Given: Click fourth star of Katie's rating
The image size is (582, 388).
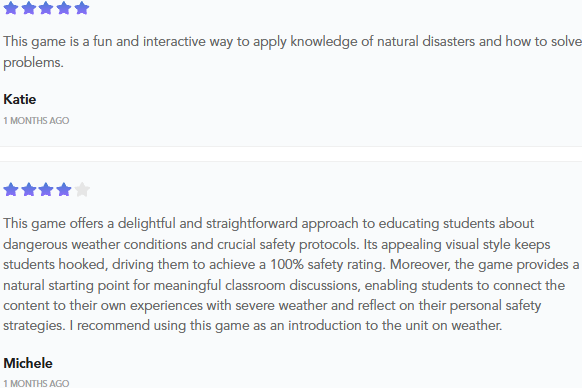Looking at the screenshot, I should [x=64, y=8].
